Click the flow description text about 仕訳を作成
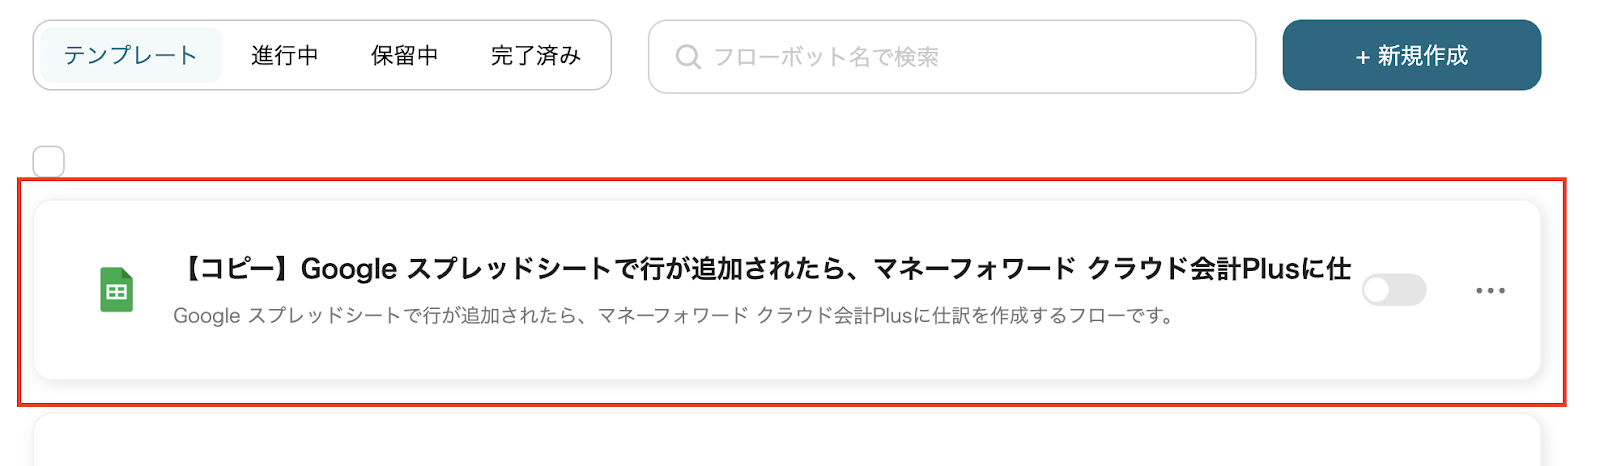 [x=673, y=316]
